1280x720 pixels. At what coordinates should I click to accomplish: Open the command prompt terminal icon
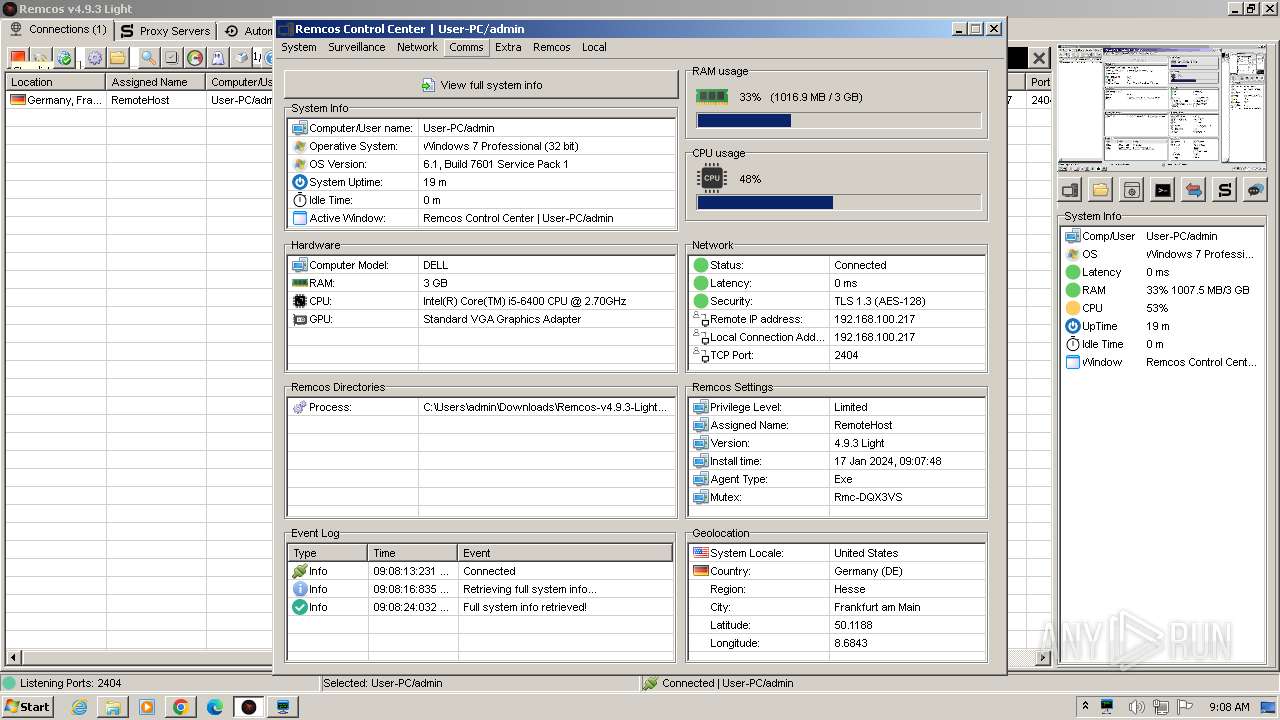1163,190
